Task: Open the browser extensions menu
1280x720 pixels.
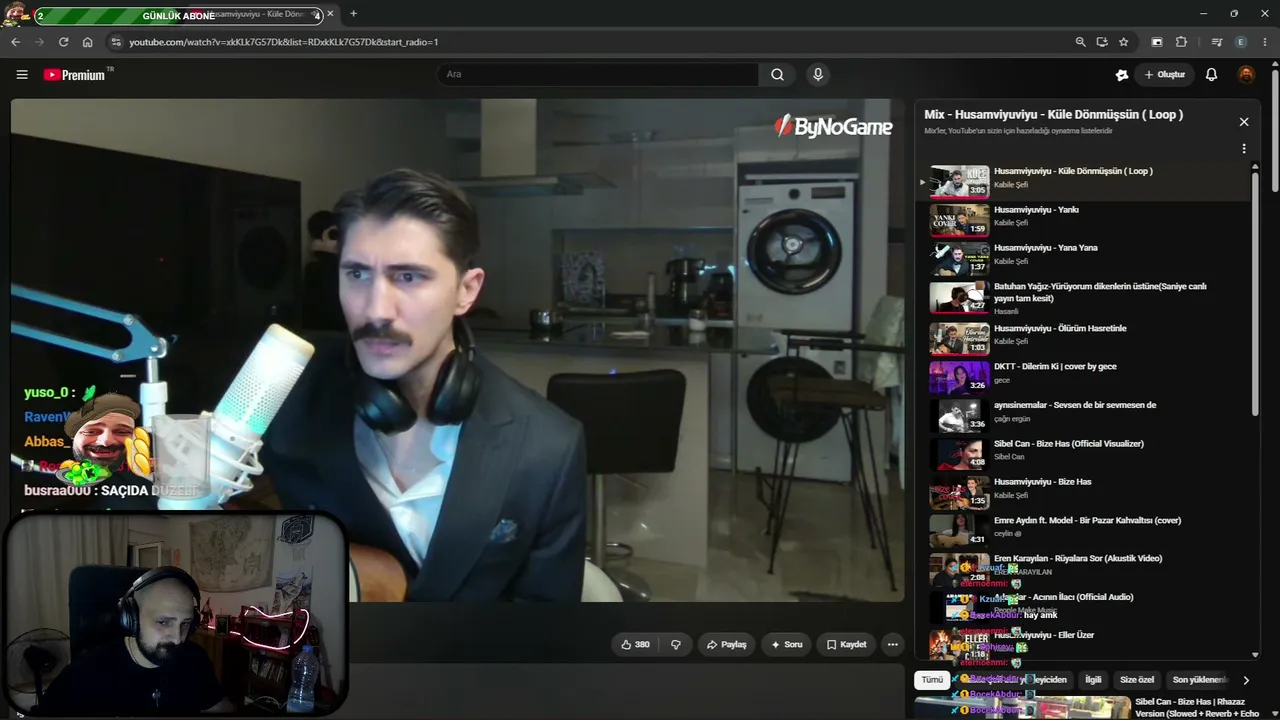Action: [x=1181, y=42]
